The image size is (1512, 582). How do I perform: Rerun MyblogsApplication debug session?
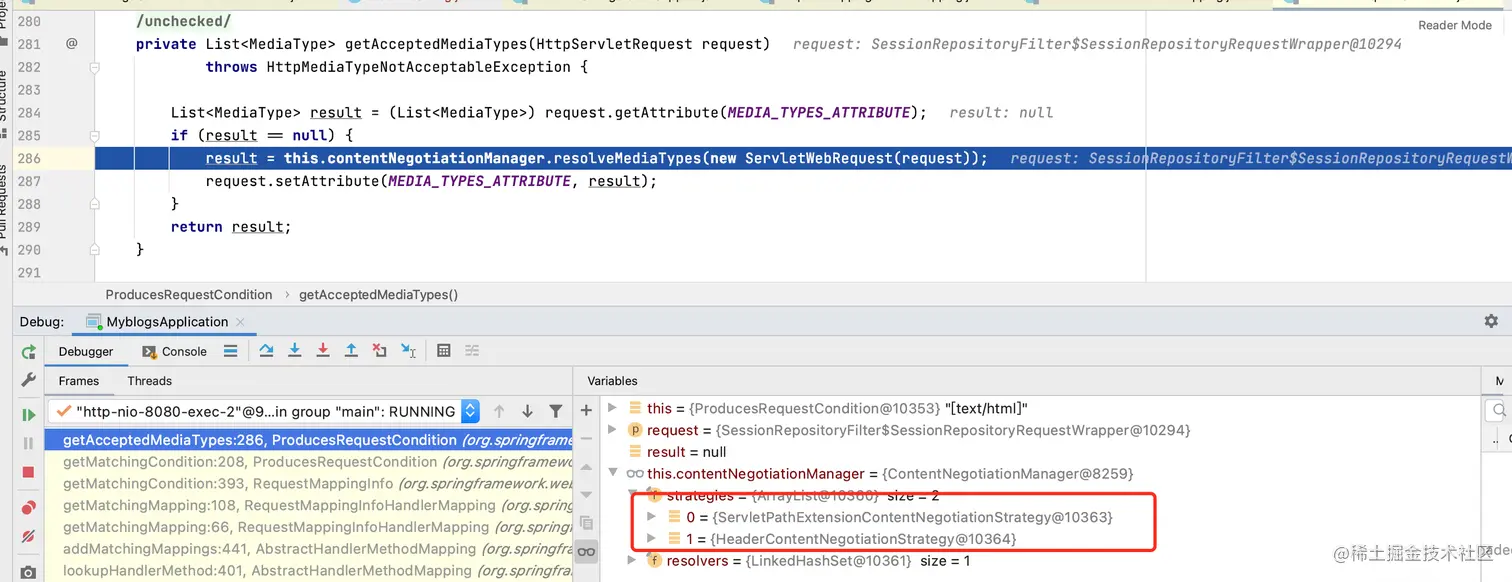(29, 352)
